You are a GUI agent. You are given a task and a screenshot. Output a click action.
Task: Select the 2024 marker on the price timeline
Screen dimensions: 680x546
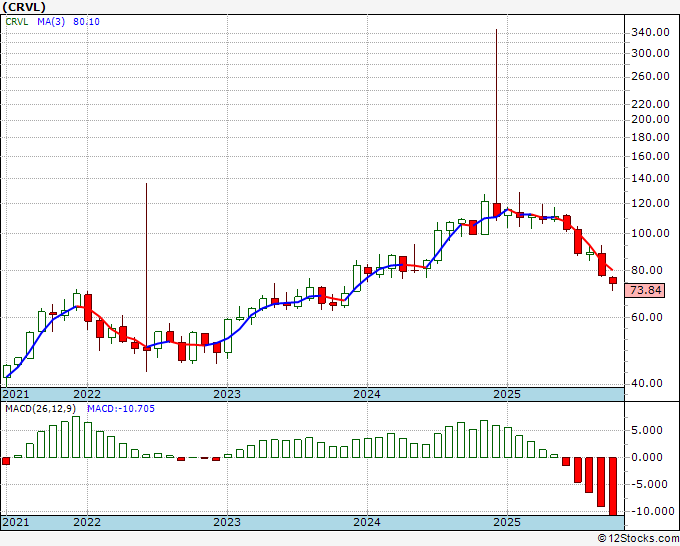(x=367, y=394)
